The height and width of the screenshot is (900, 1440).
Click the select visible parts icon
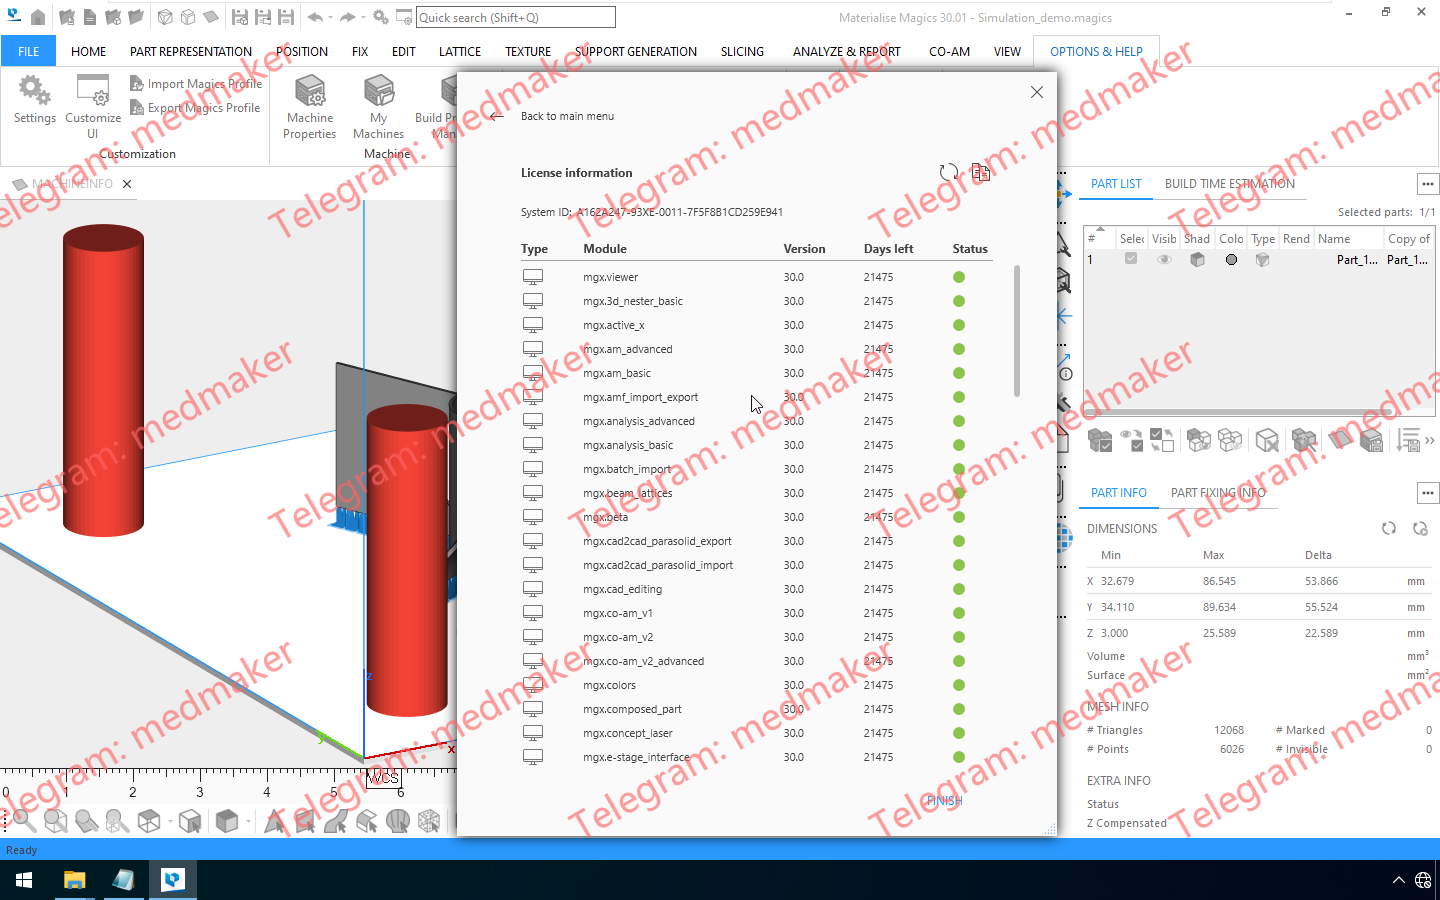click(x=1132, y=440)
